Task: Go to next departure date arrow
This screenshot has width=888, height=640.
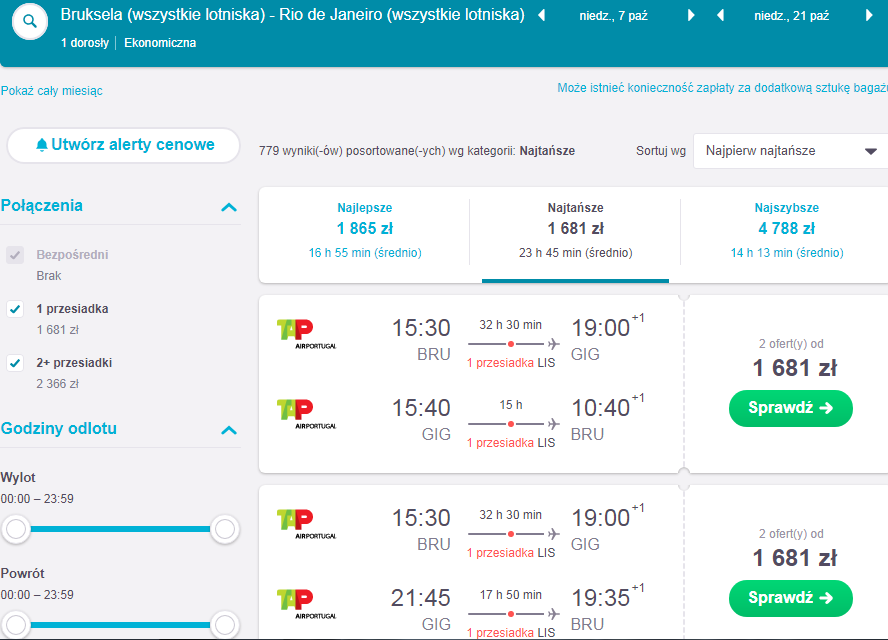Action: coord(691,15)
